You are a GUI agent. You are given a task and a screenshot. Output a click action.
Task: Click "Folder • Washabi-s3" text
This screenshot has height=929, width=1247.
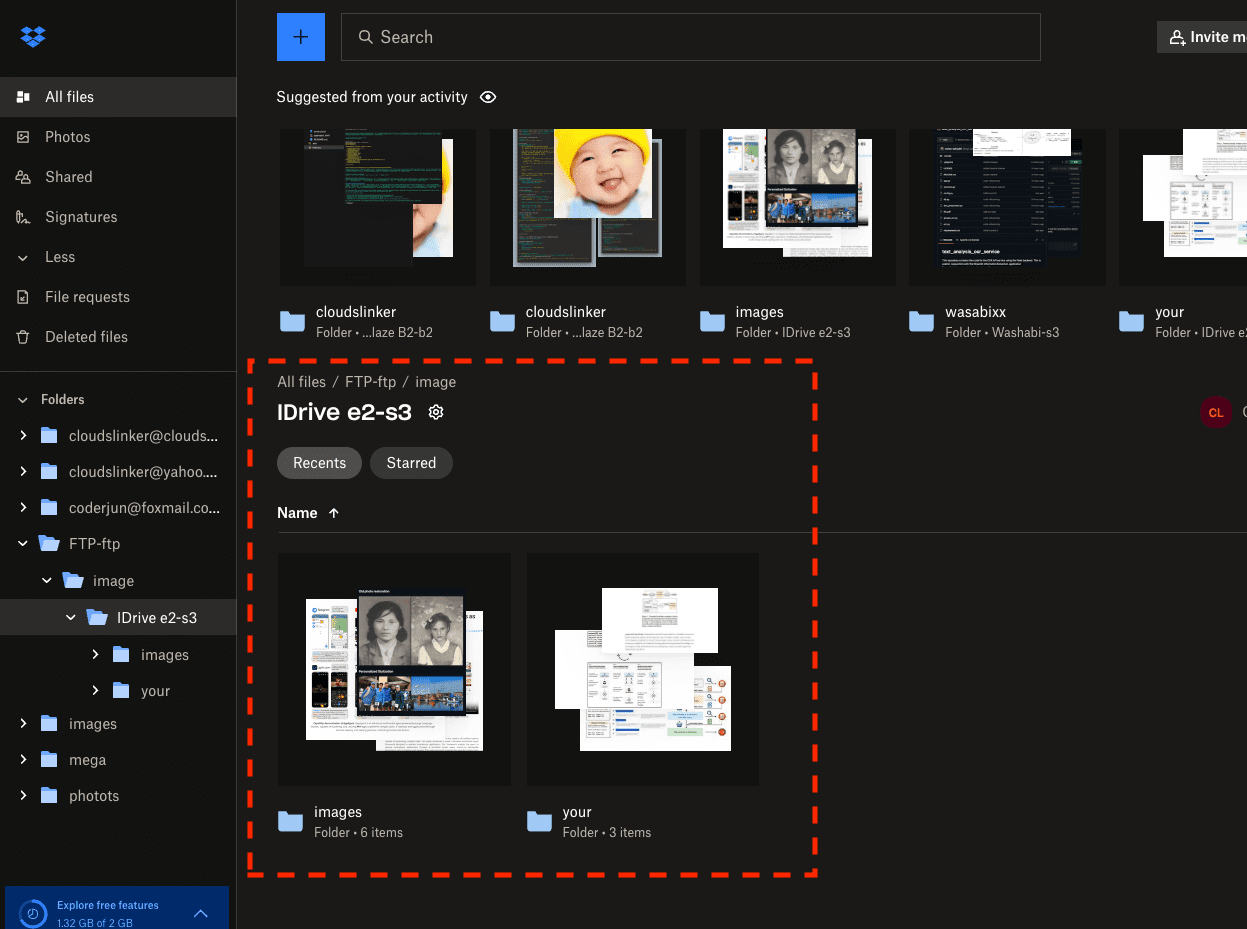pos(1002,332)
